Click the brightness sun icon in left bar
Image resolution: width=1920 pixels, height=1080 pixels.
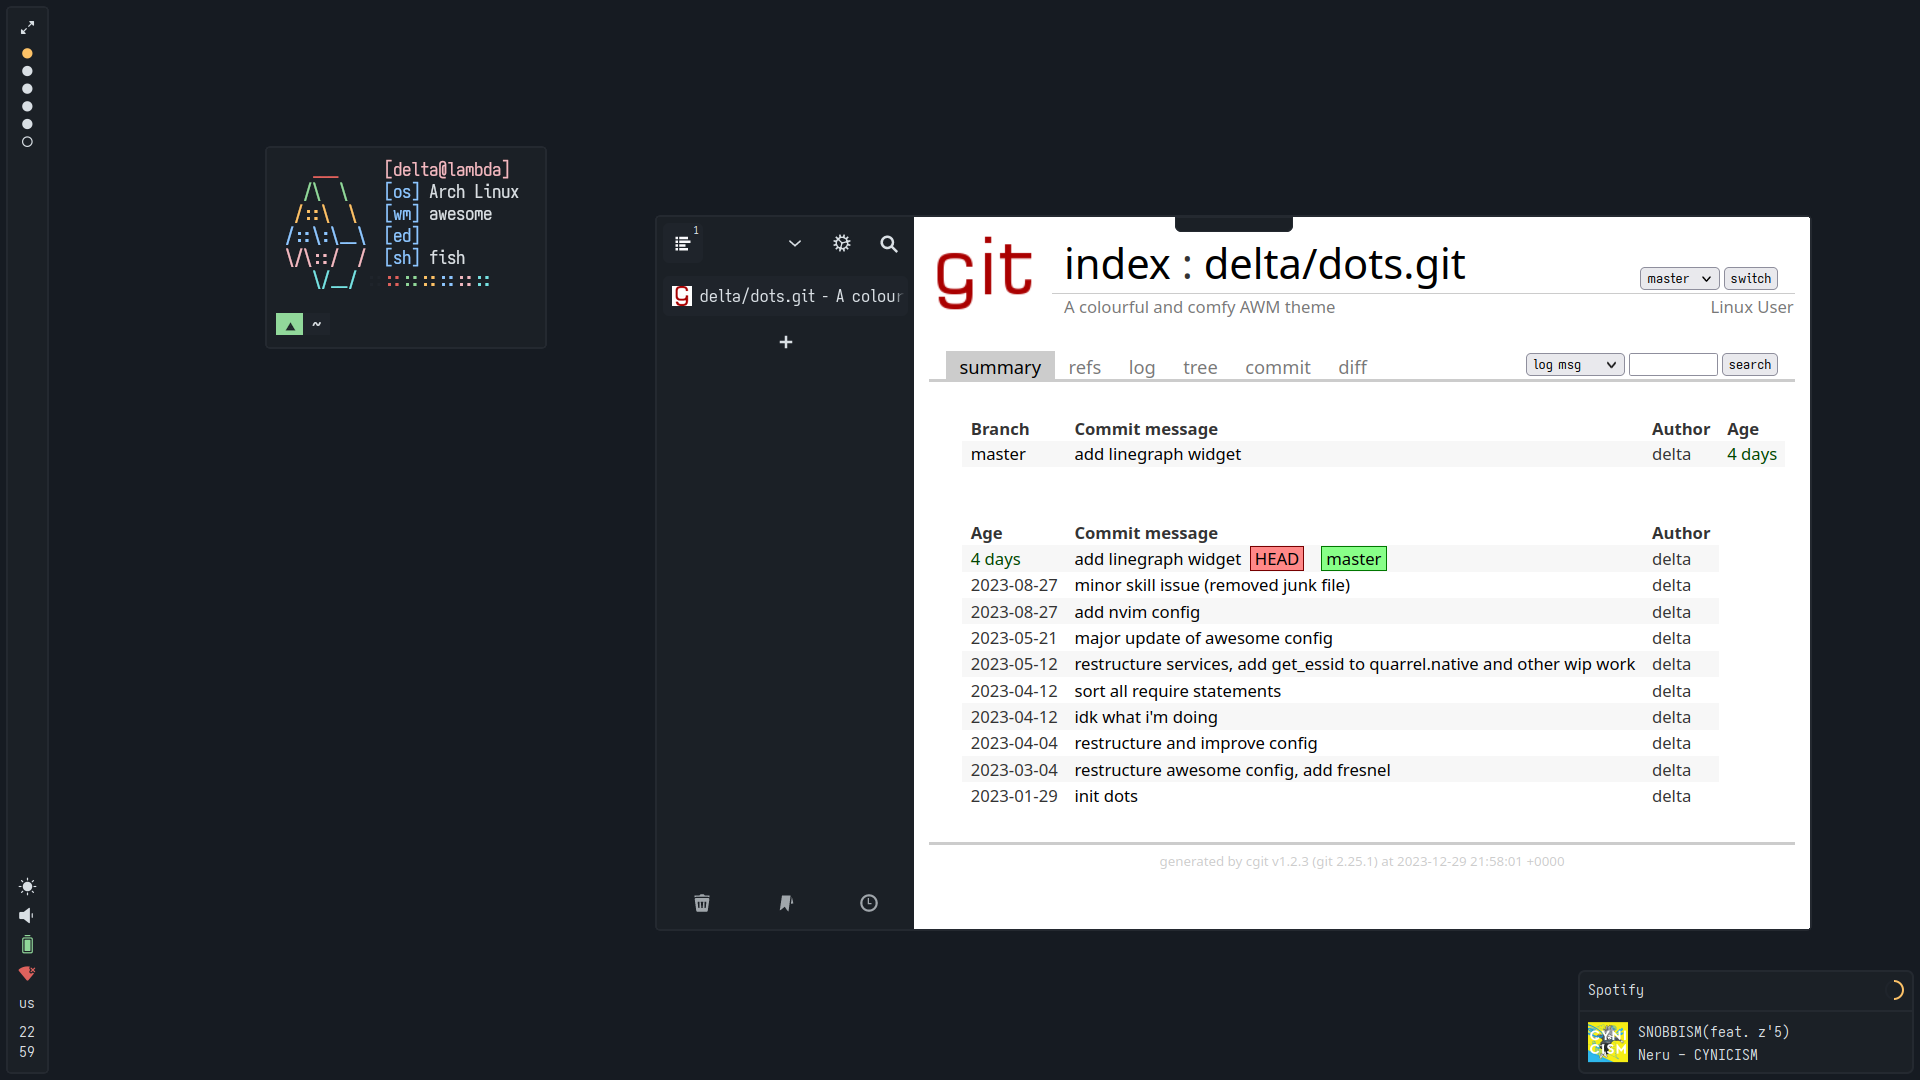pyautogui.click(x=27, y=886)
